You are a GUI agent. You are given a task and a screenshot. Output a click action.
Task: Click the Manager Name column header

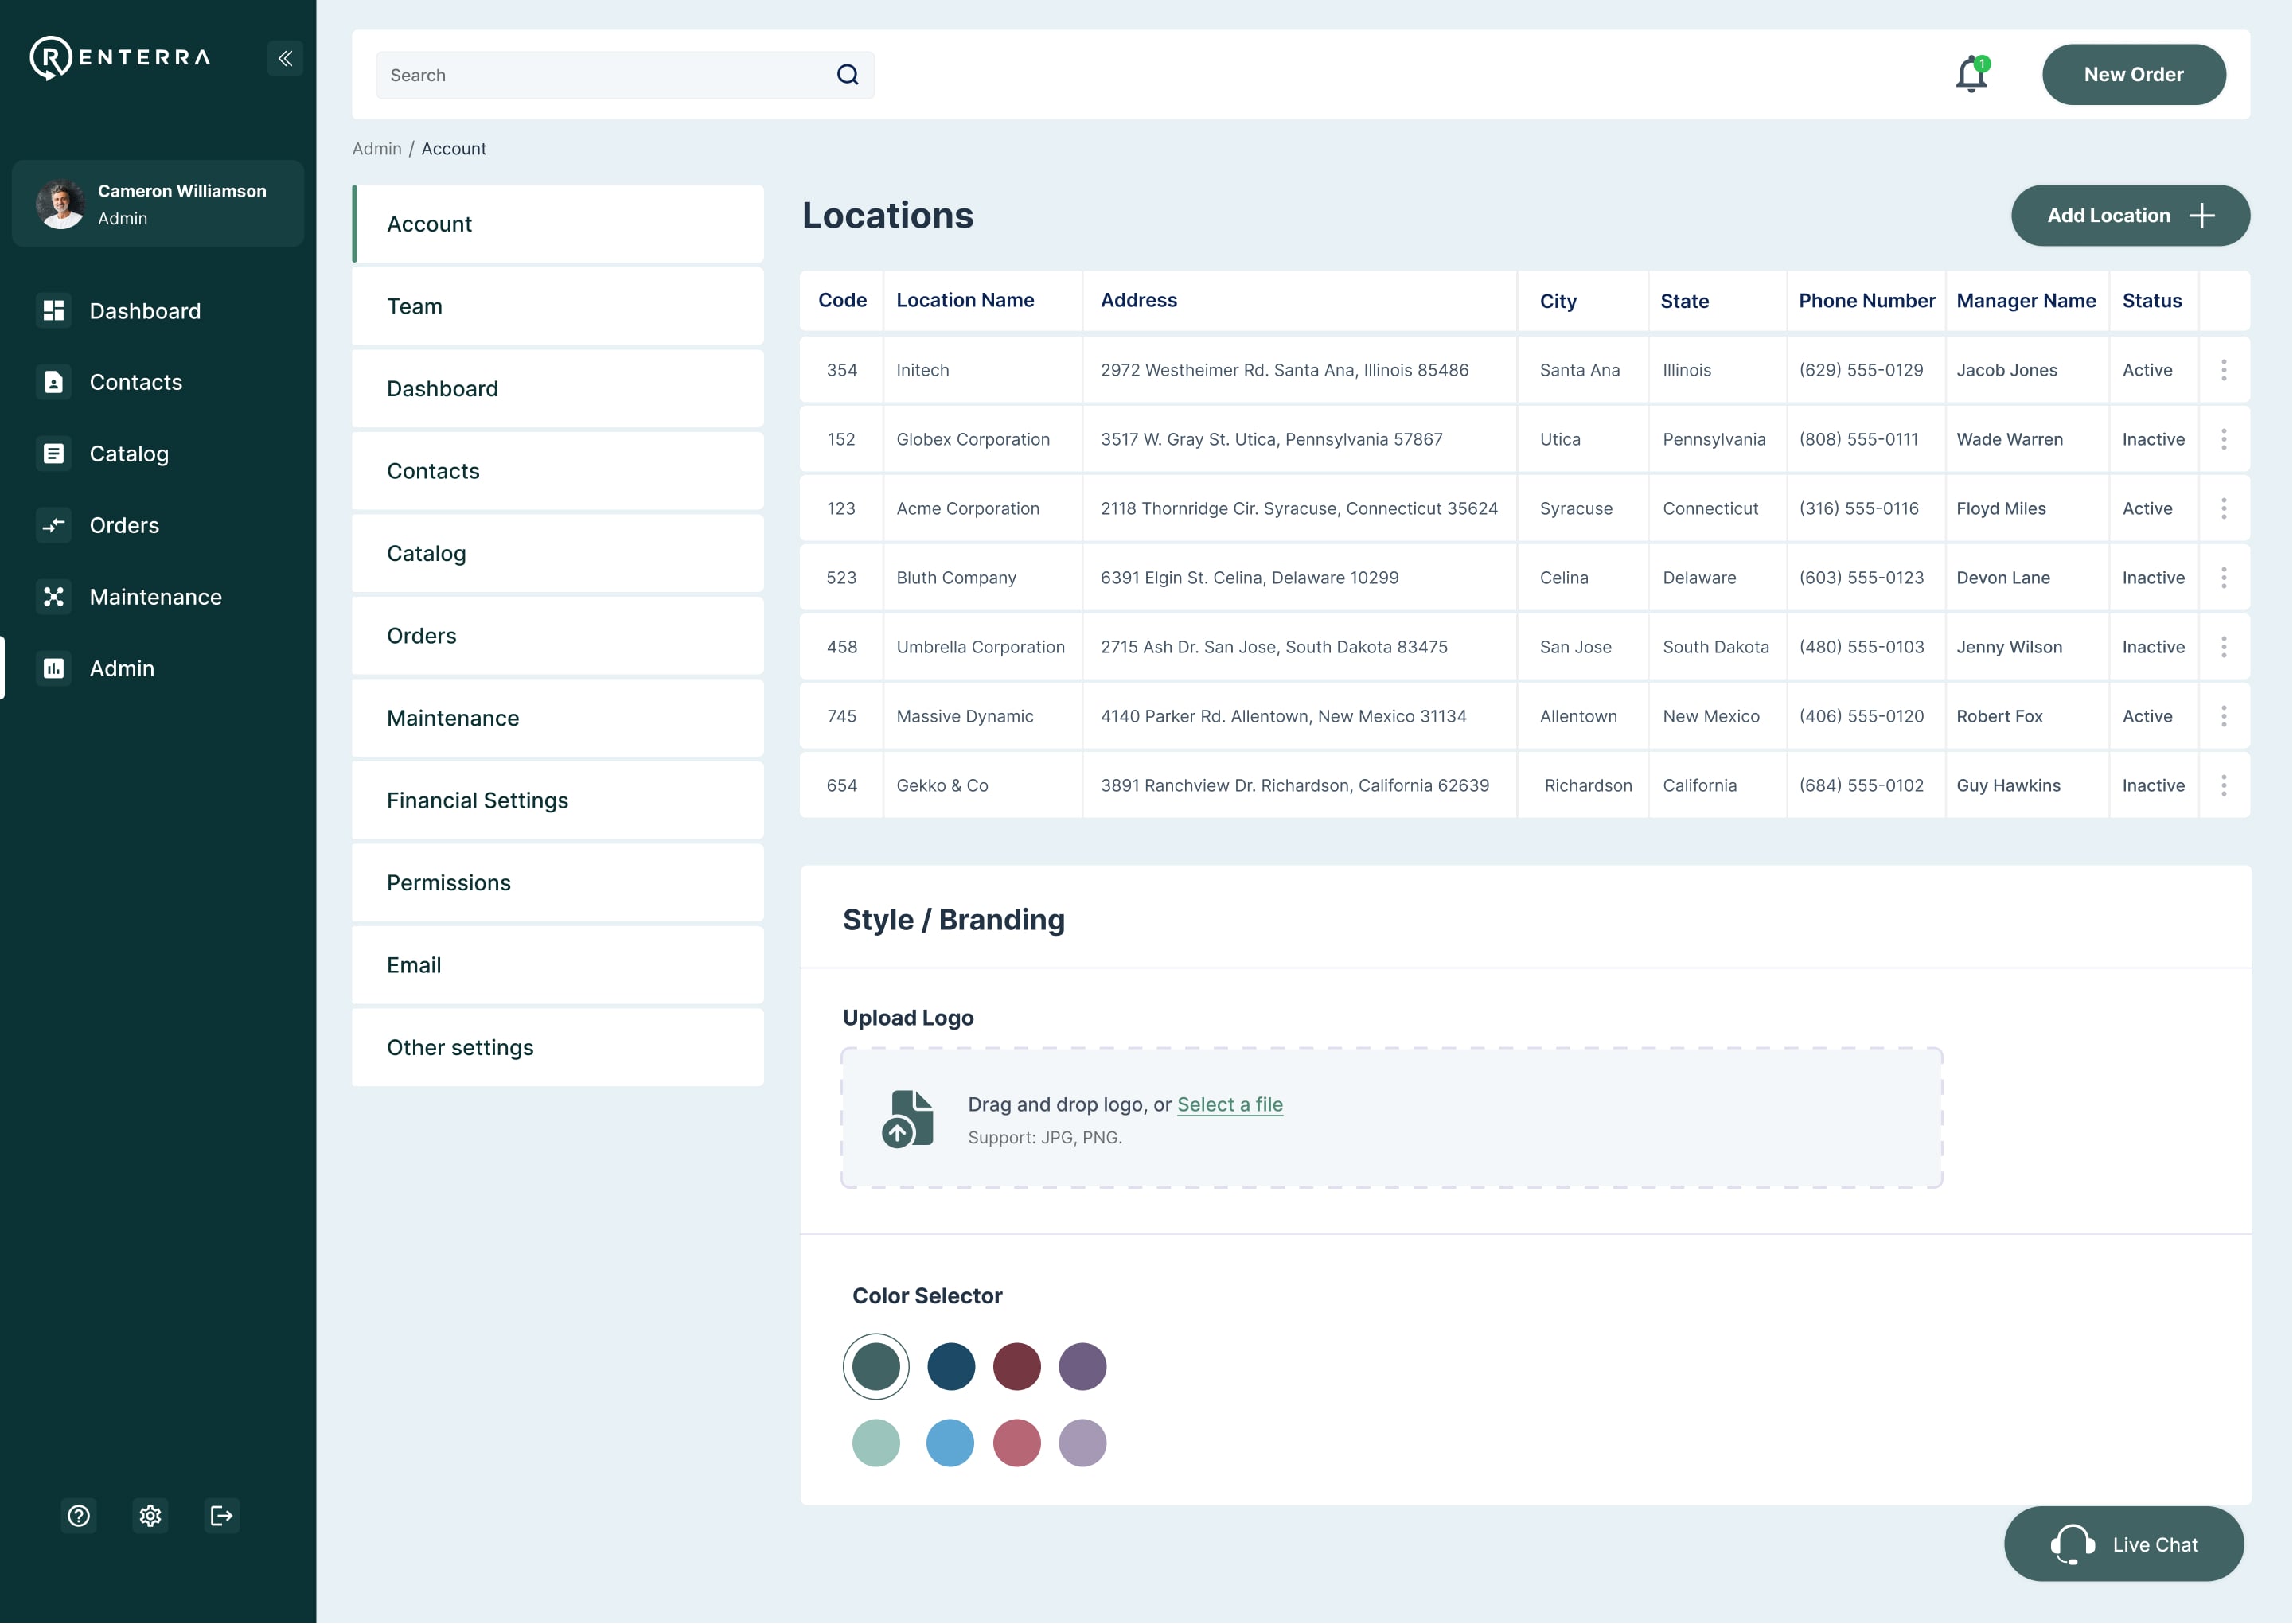pos(2026,301)
